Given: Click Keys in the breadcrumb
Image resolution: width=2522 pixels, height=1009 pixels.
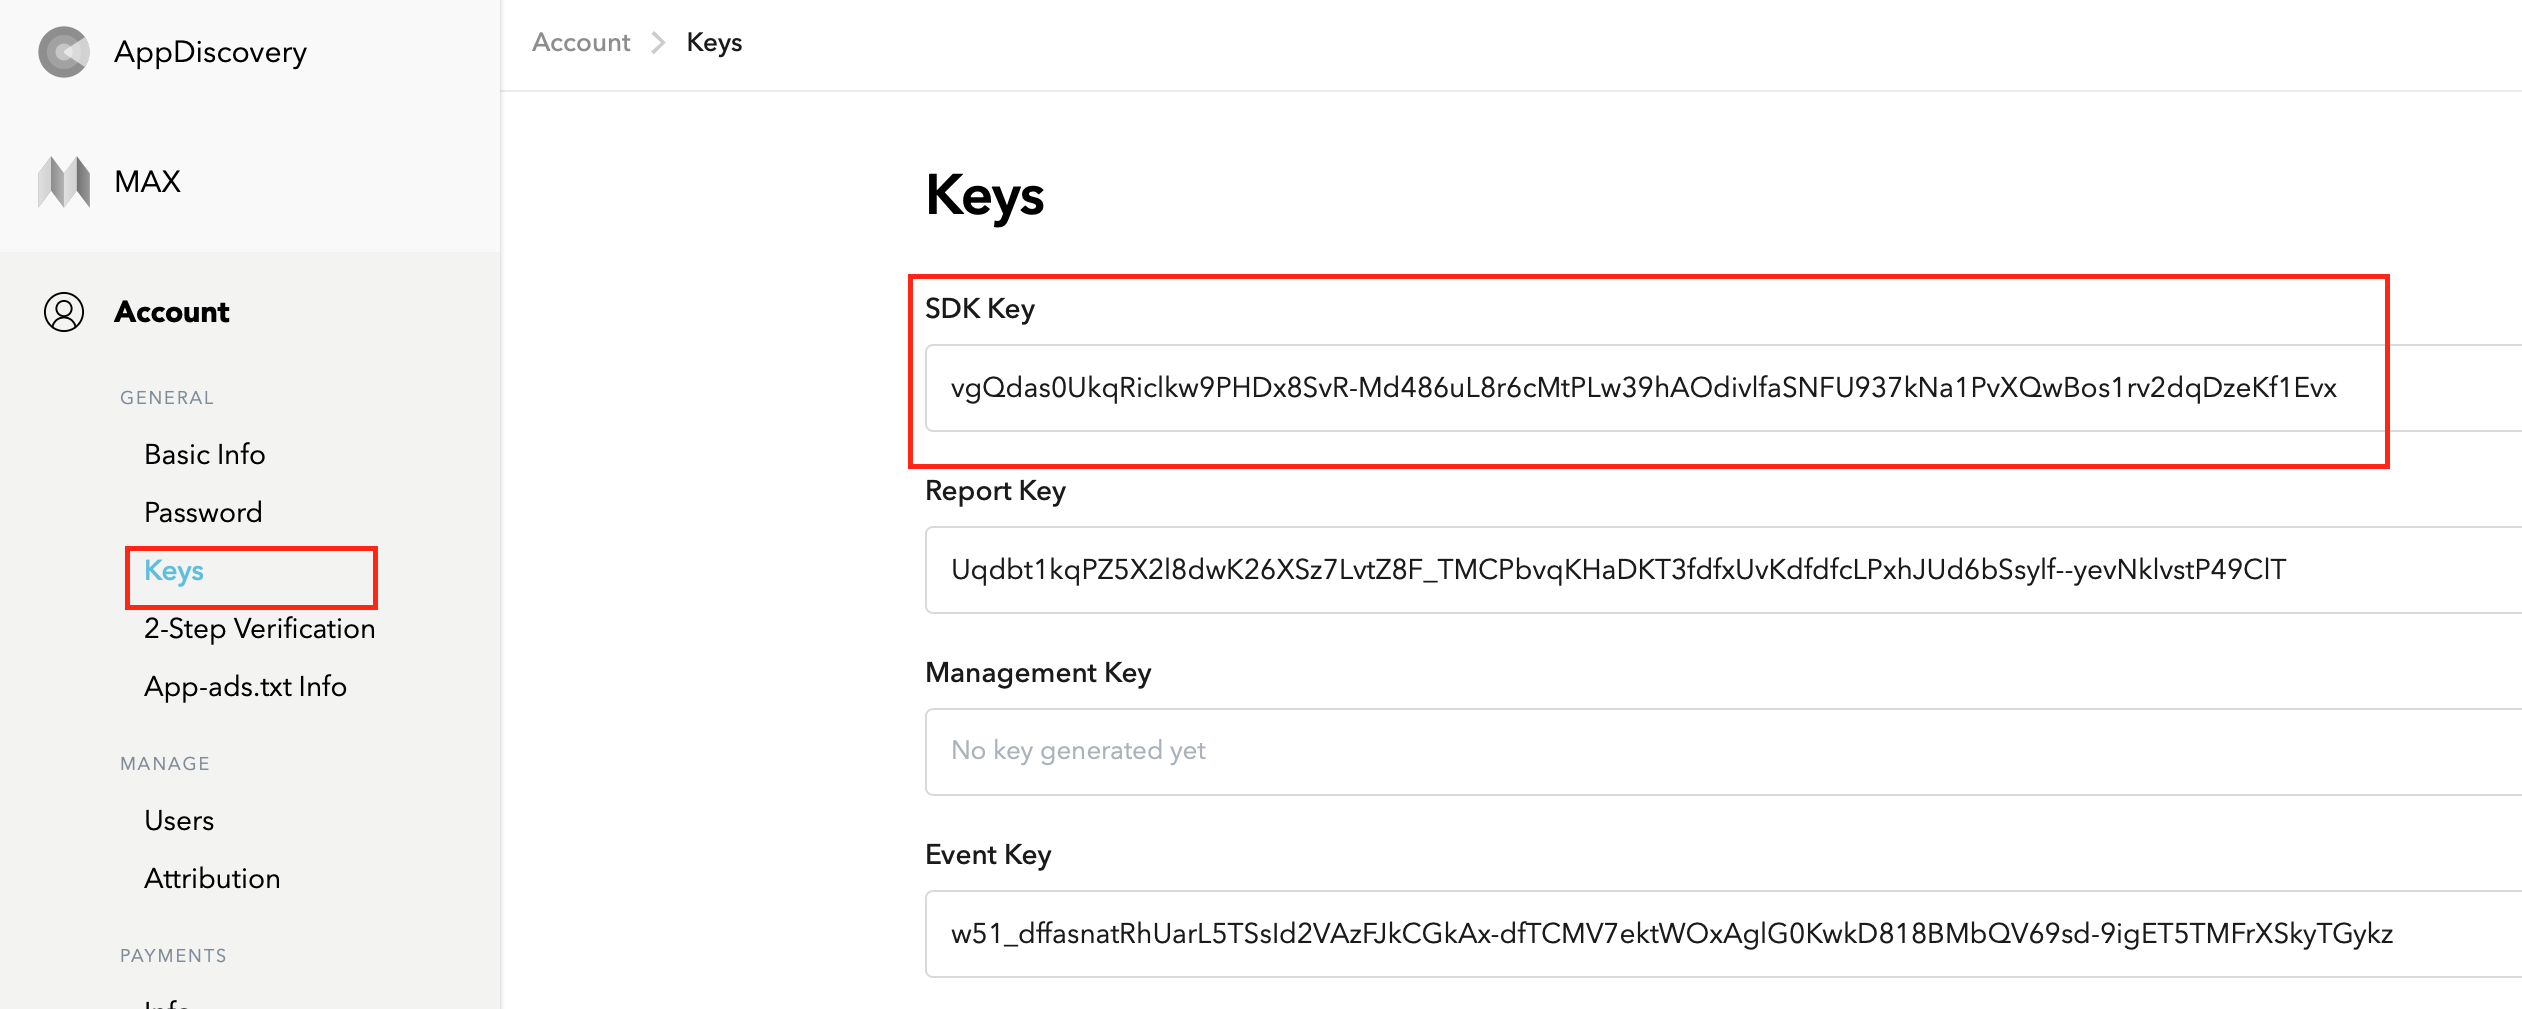Looking at the screenshot, I should (x=714, y=43).
